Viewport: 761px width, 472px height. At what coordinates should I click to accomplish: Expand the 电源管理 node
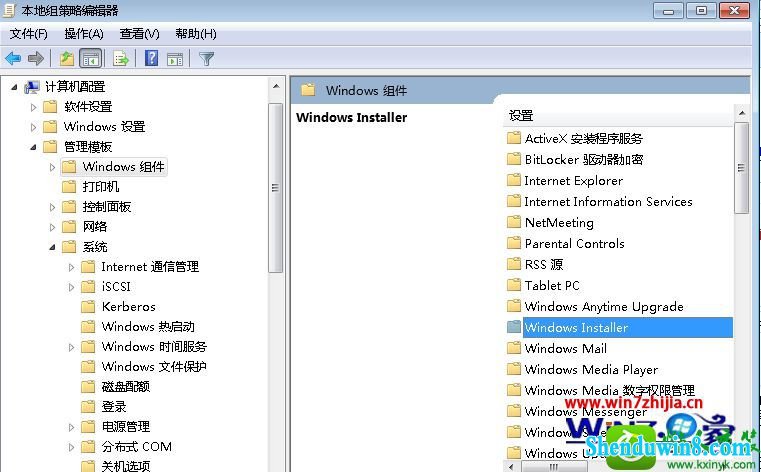71,427
